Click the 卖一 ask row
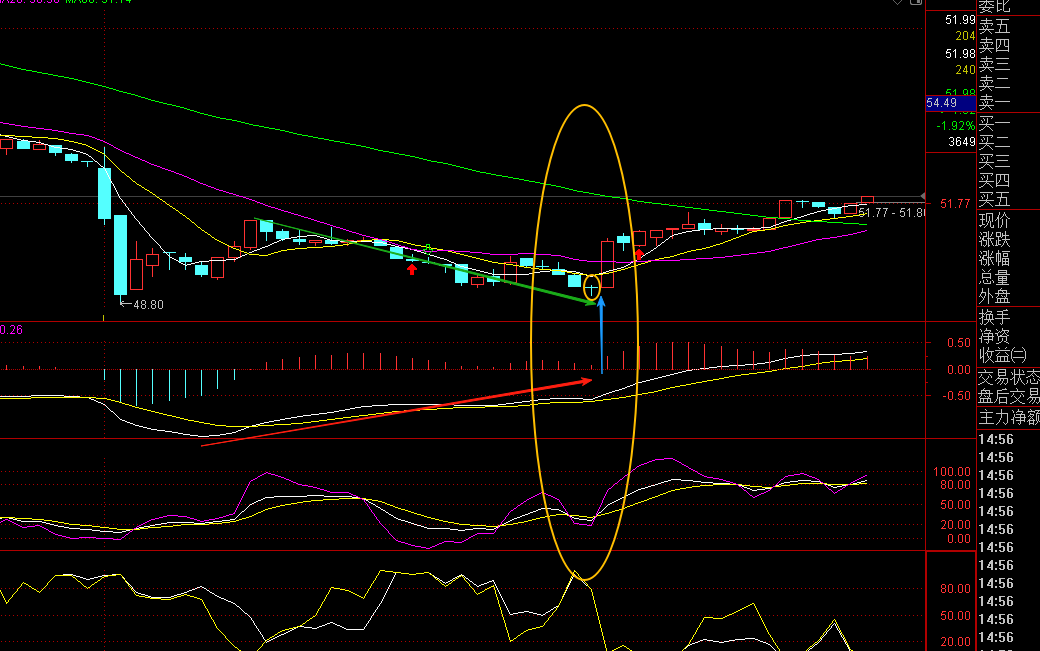This screenshot has width=1040, height=651. click(x=994, y=103)
